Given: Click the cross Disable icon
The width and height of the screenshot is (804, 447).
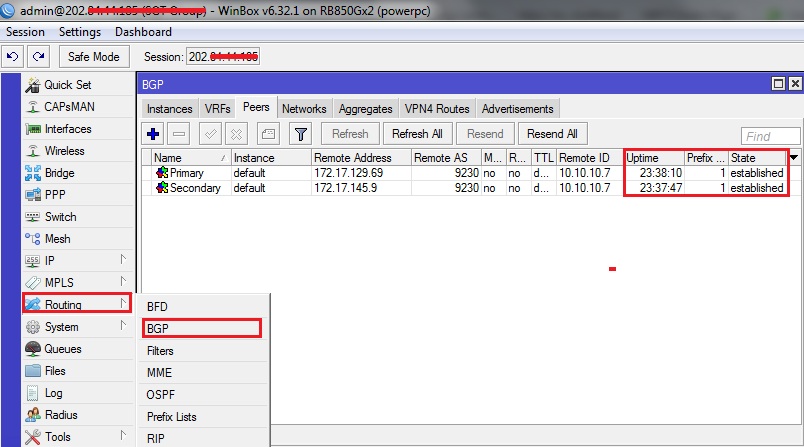Looking at the screenshot, I should 236,134.
